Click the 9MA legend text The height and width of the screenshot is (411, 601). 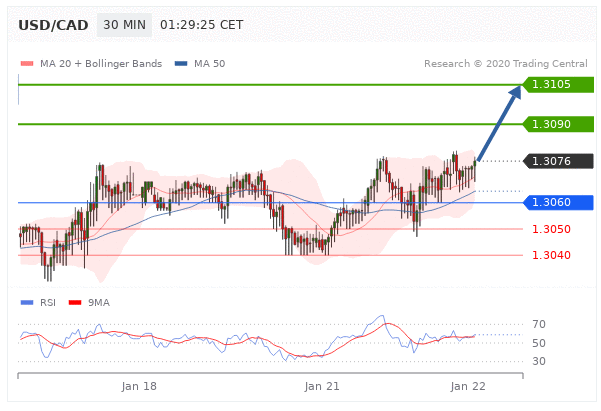click(99, 302)
